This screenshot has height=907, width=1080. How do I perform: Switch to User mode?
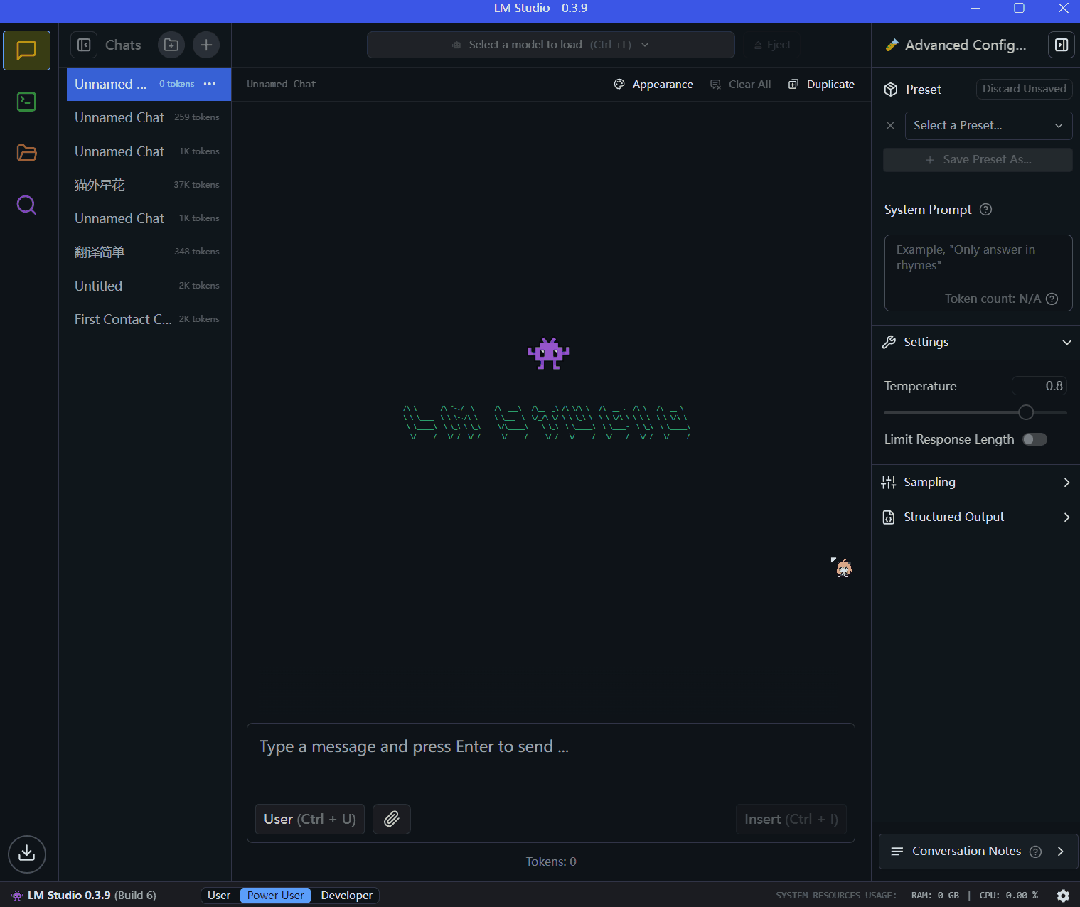click(219, 895)
